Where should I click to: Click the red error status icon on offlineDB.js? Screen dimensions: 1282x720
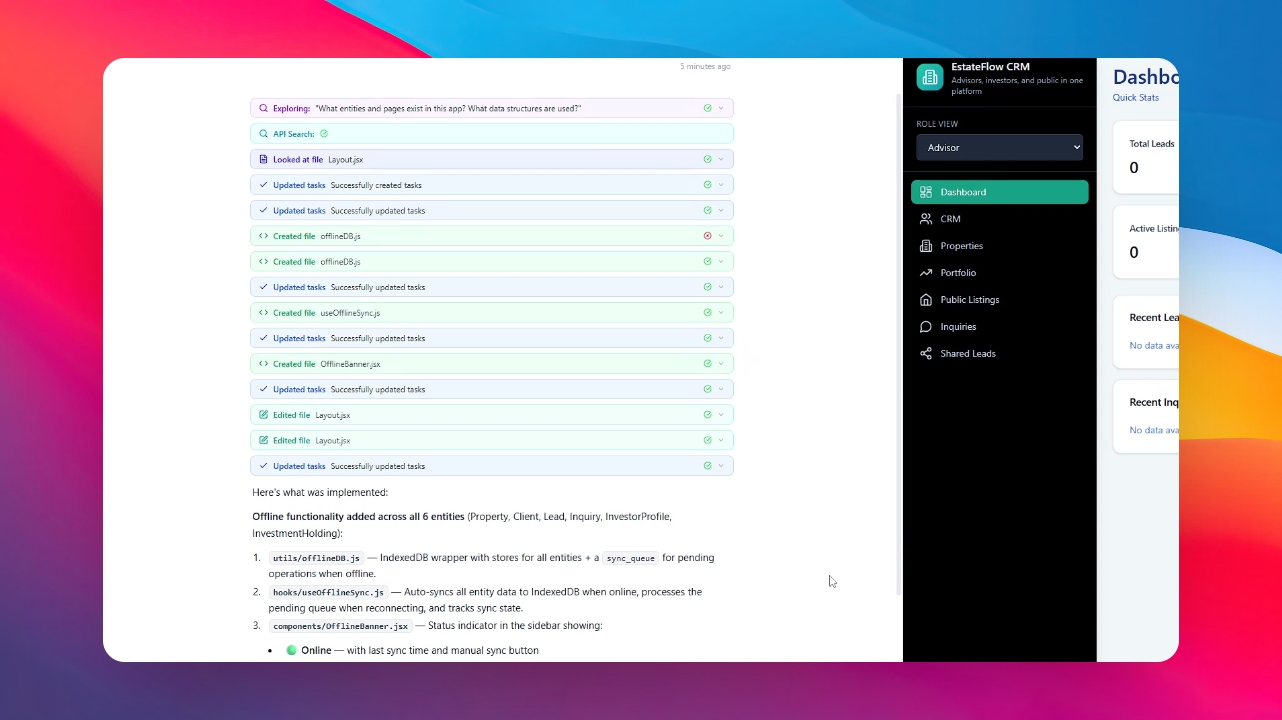(x=707, y=236)
